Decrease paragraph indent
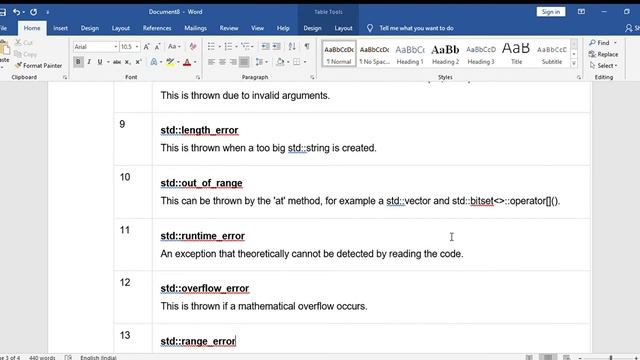The height and width of the screenshot is (360, 640). 265,47
